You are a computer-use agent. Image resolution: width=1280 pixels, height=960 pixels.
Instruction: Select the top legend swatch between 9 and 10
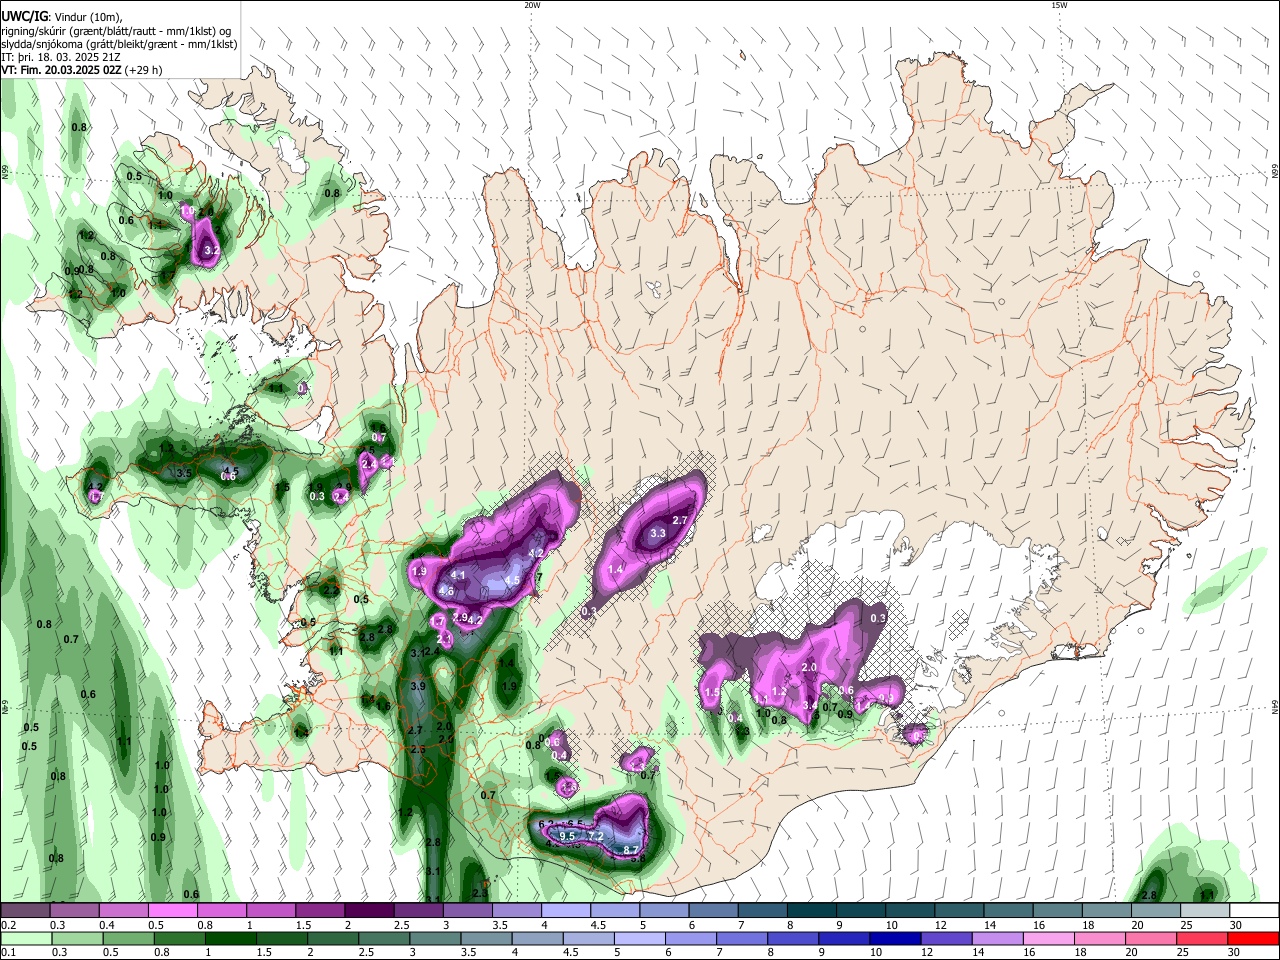pyautogui.click(x=859, y=911)
